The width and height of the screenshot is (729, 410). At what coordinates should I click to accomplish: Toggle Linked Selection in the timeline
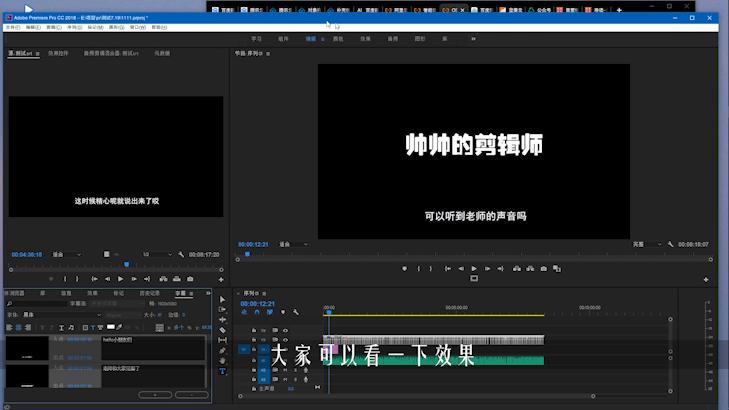[270, 312]
